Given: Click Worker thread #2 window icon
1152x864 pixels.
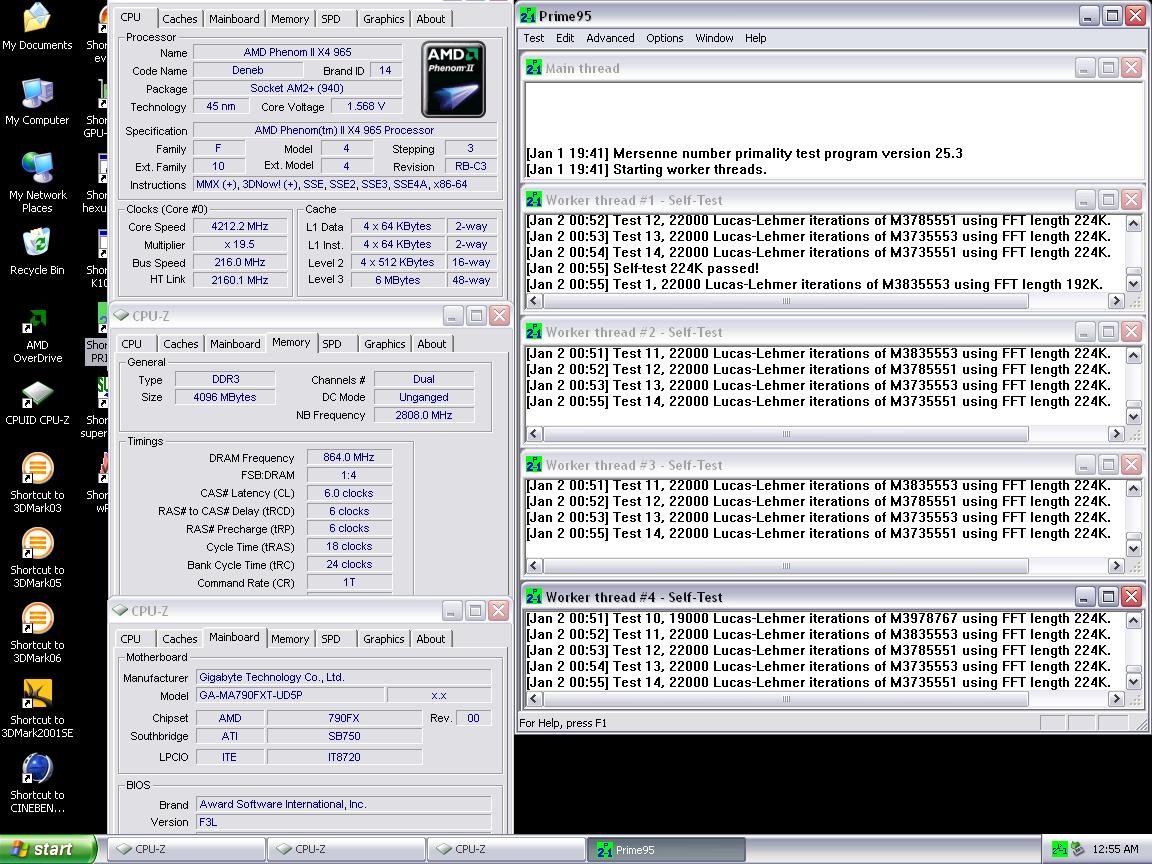Looking at the screenshot, I should point(534,332).
